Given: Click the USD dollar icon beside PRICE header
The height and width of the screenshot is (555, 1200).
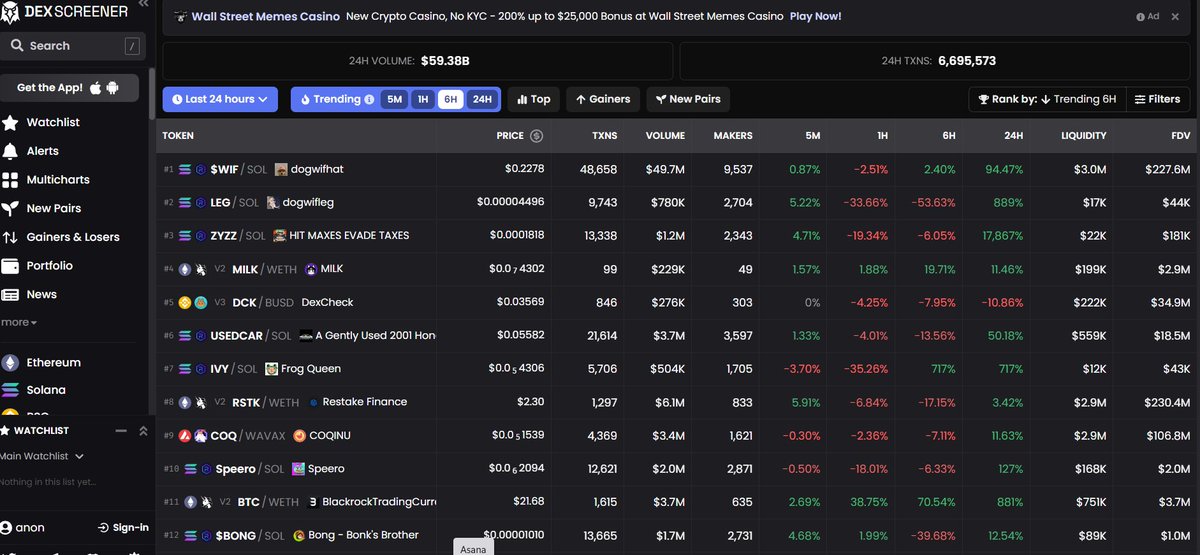Looking at the screenshot, I should tap(537, 136).
